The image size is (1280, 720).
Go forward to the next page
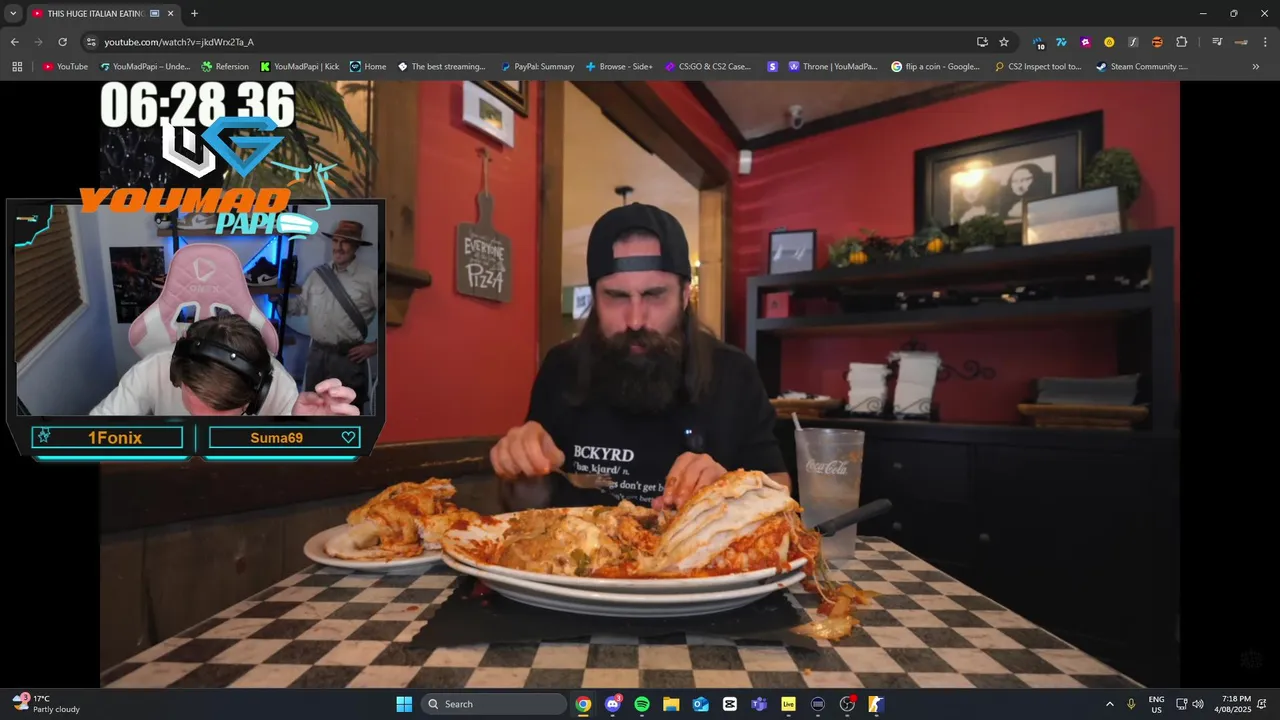[38, 42]
